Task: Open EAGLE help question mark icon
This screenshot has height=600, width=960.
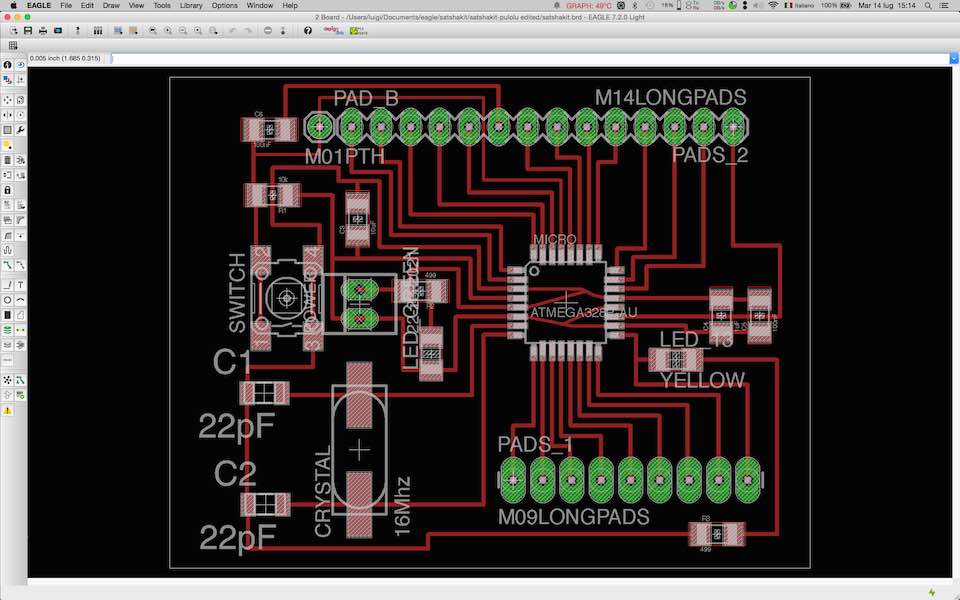Action: (x=307, y=31)
